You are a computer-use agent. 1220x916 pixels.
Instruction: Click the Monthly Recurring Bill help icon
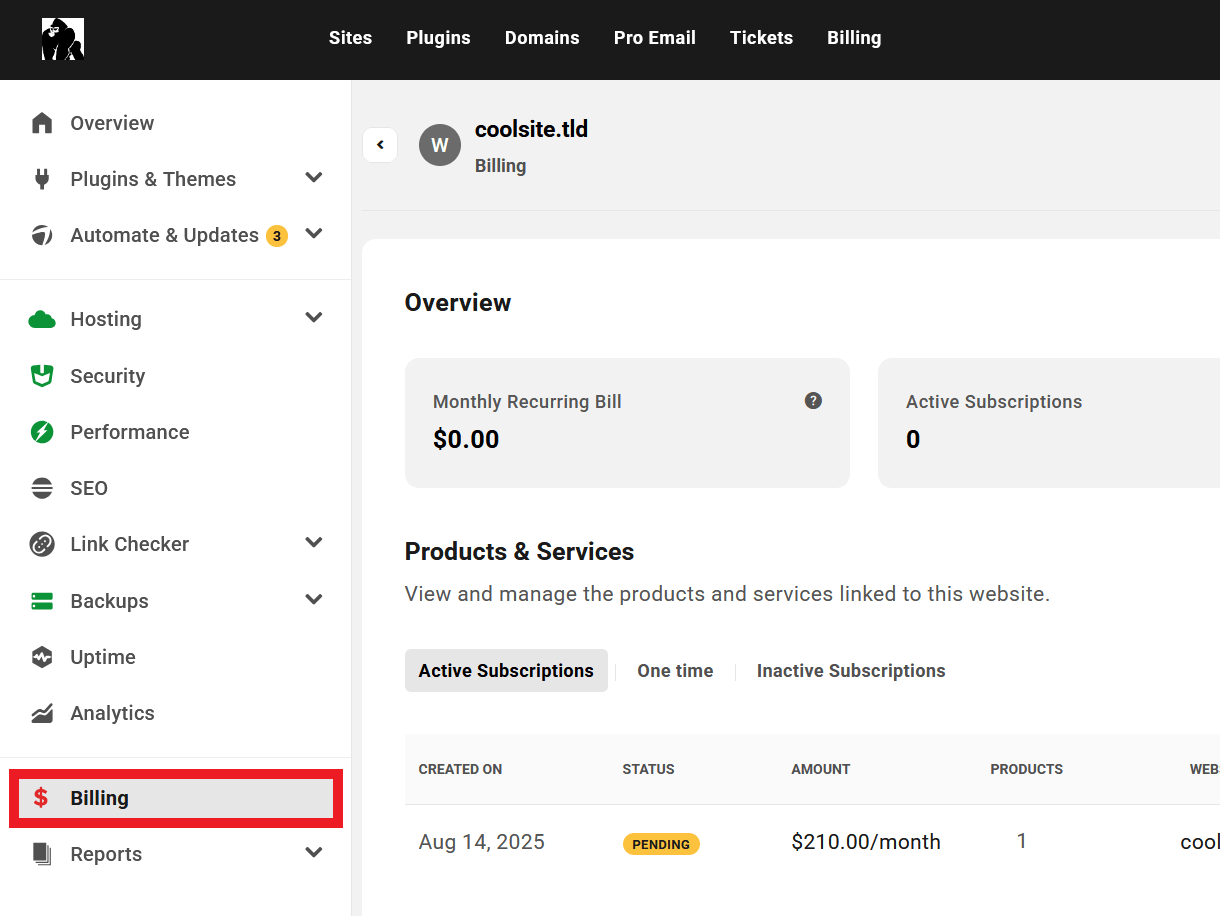point(813,401)
